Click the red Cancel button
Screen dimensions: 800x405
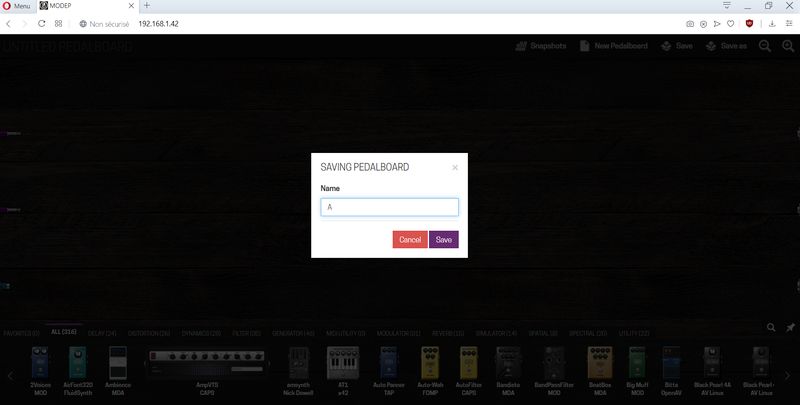click(x=410, y=239)
